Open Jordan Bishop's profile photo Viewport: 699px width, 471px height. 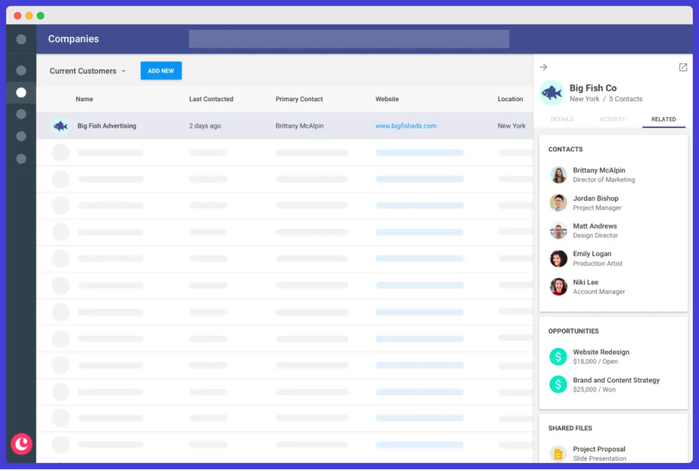[558, 203]
